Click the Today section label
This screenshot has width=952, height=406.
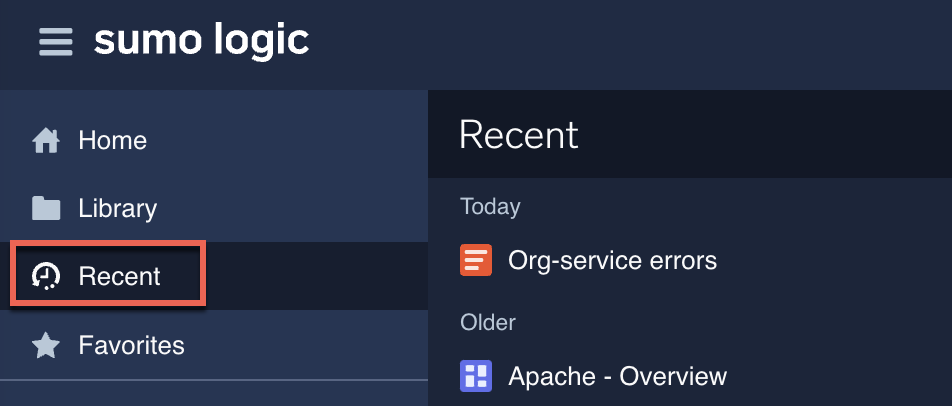tap(490, 207)
